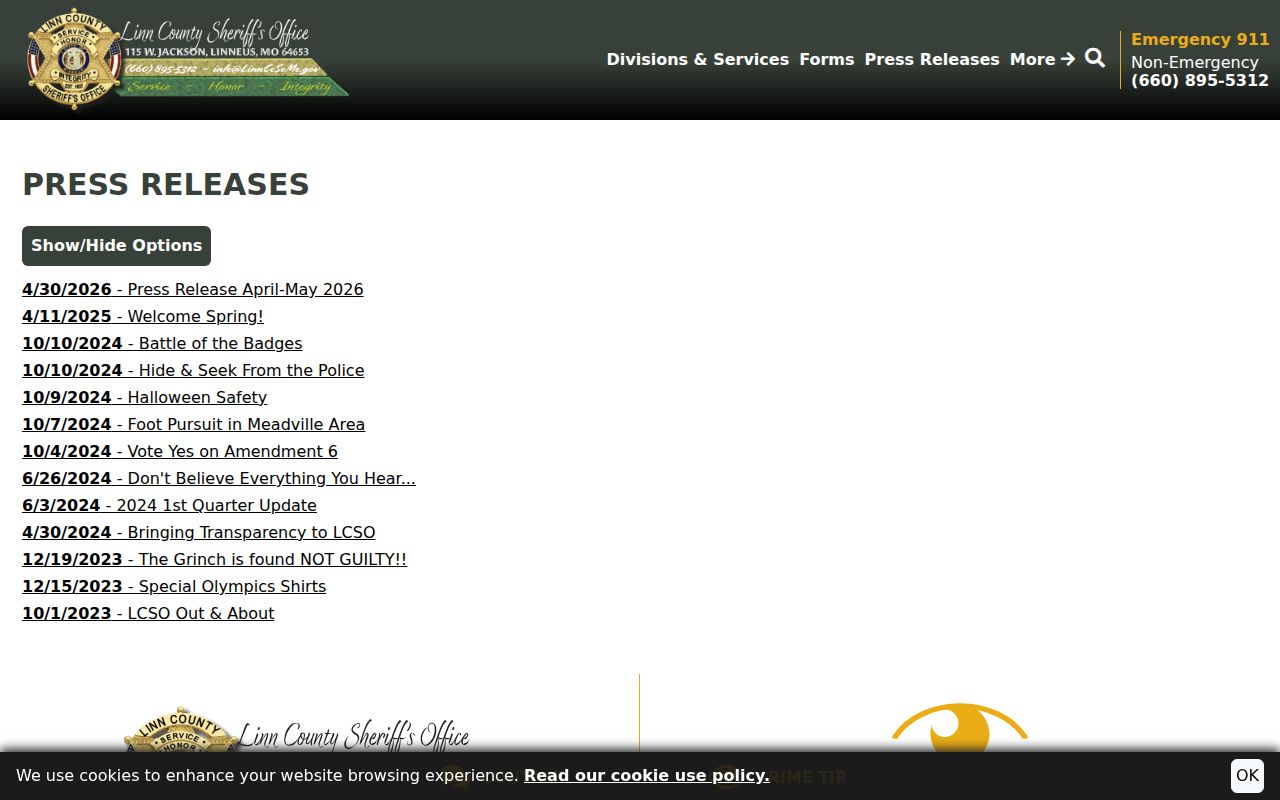Open Don't Believe Everything You Hear release
1280x800 pixels.
(219, 478)
